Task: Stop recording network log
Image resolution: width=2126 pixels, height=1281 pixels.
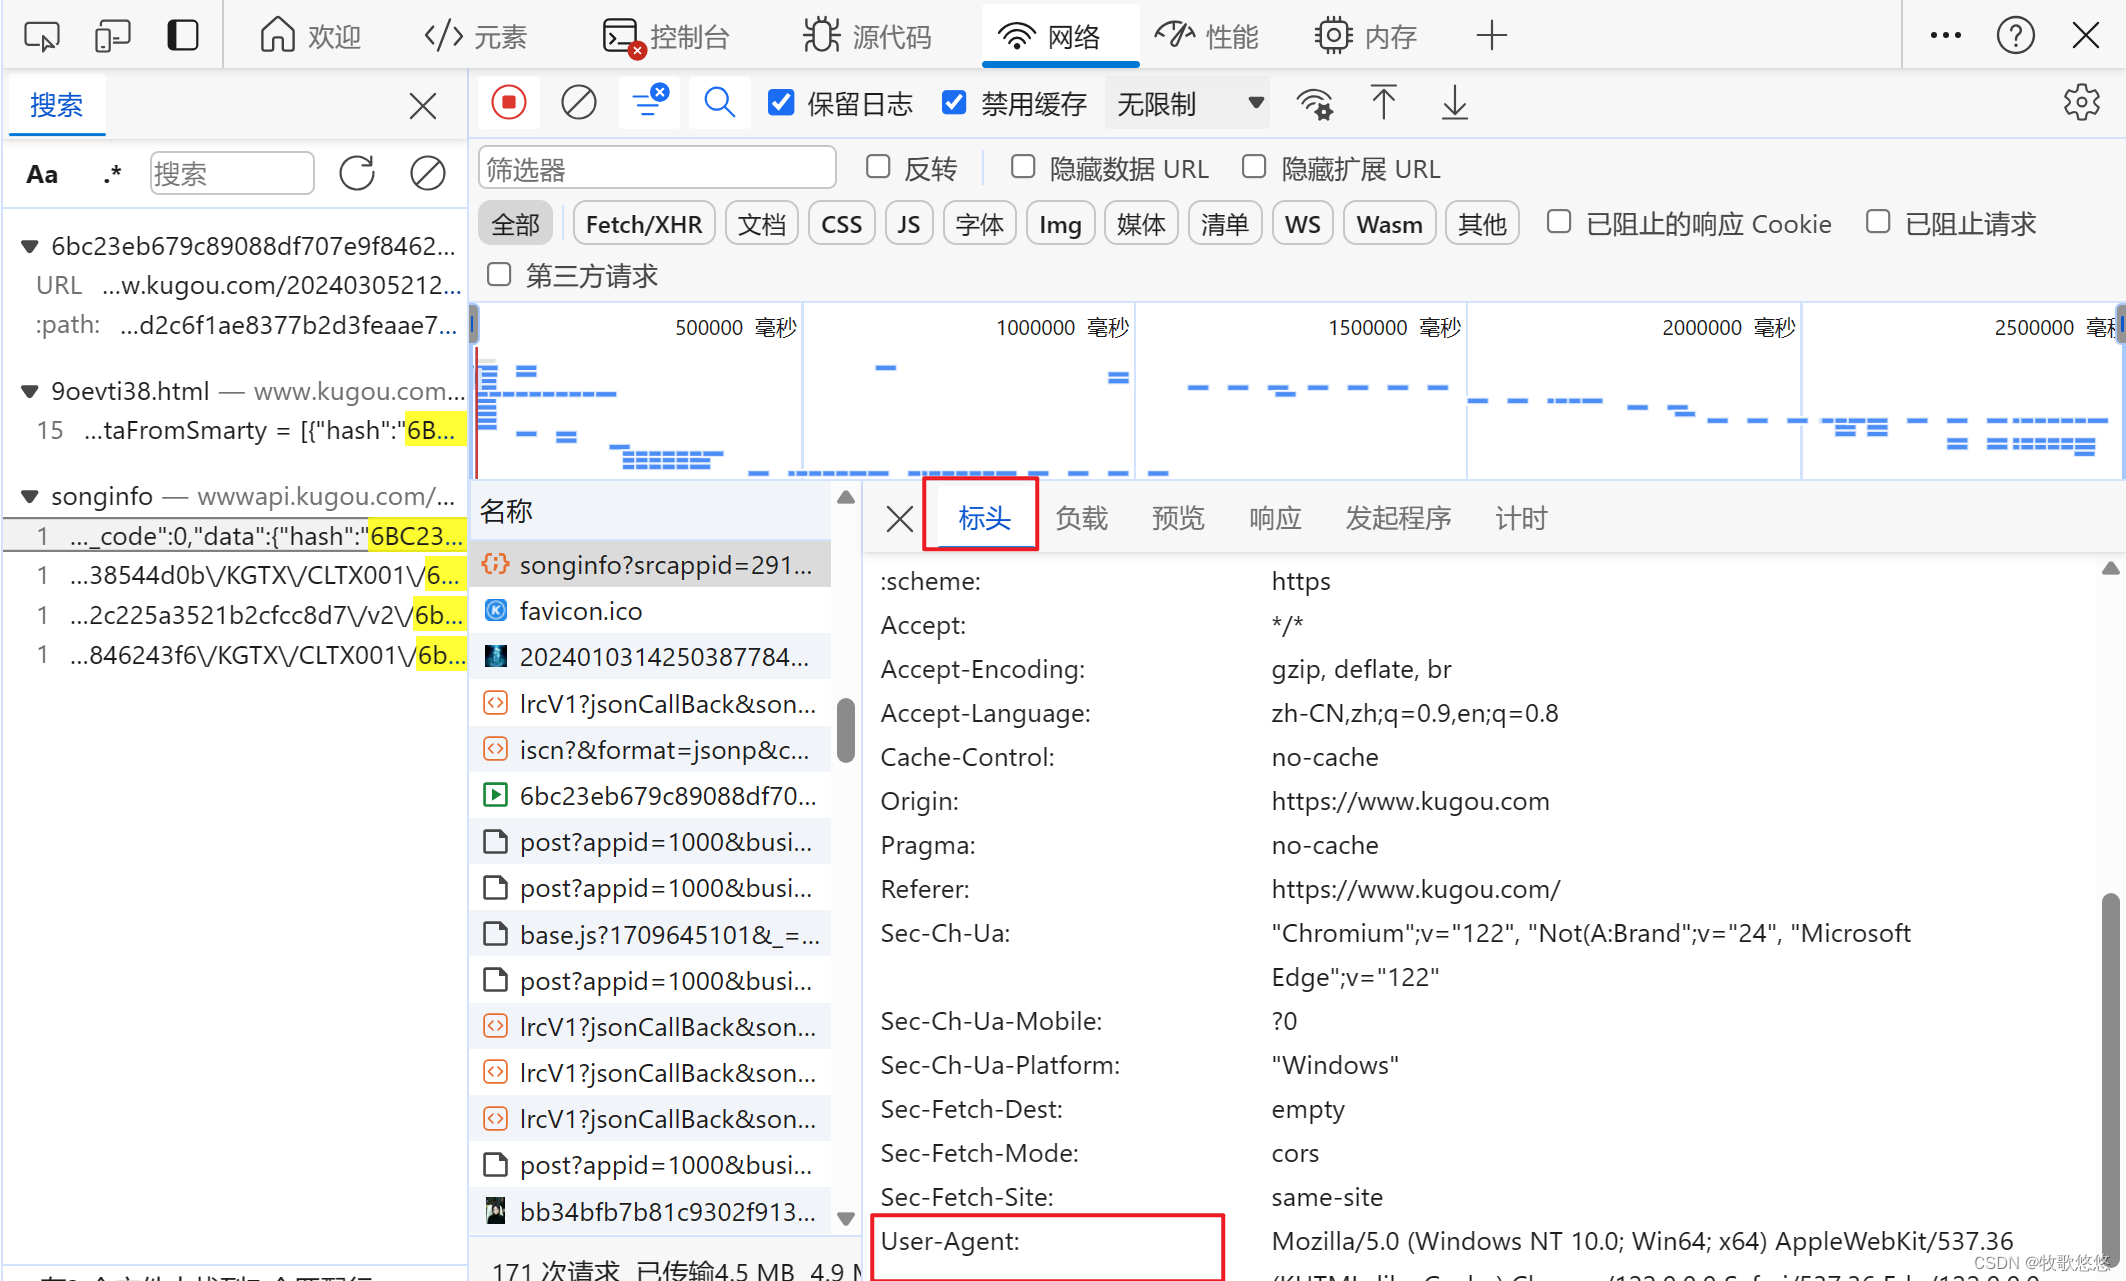Action: tap(508, 102)
